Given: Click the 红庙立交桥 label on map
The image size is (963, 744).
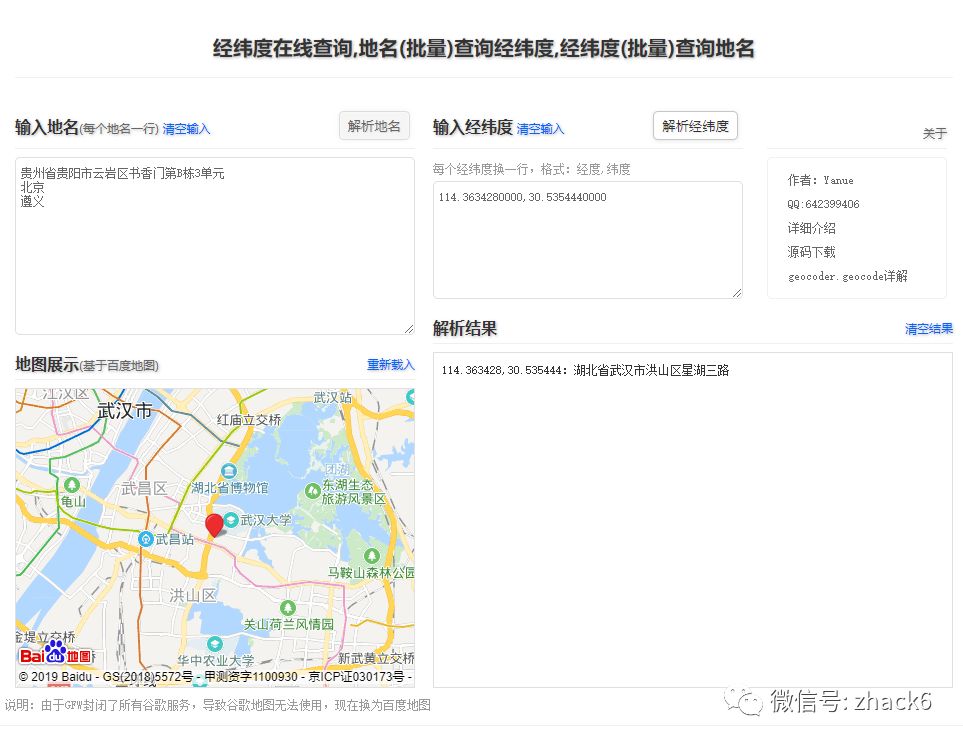Looking at the screenshot, I should tap(249, 420).
